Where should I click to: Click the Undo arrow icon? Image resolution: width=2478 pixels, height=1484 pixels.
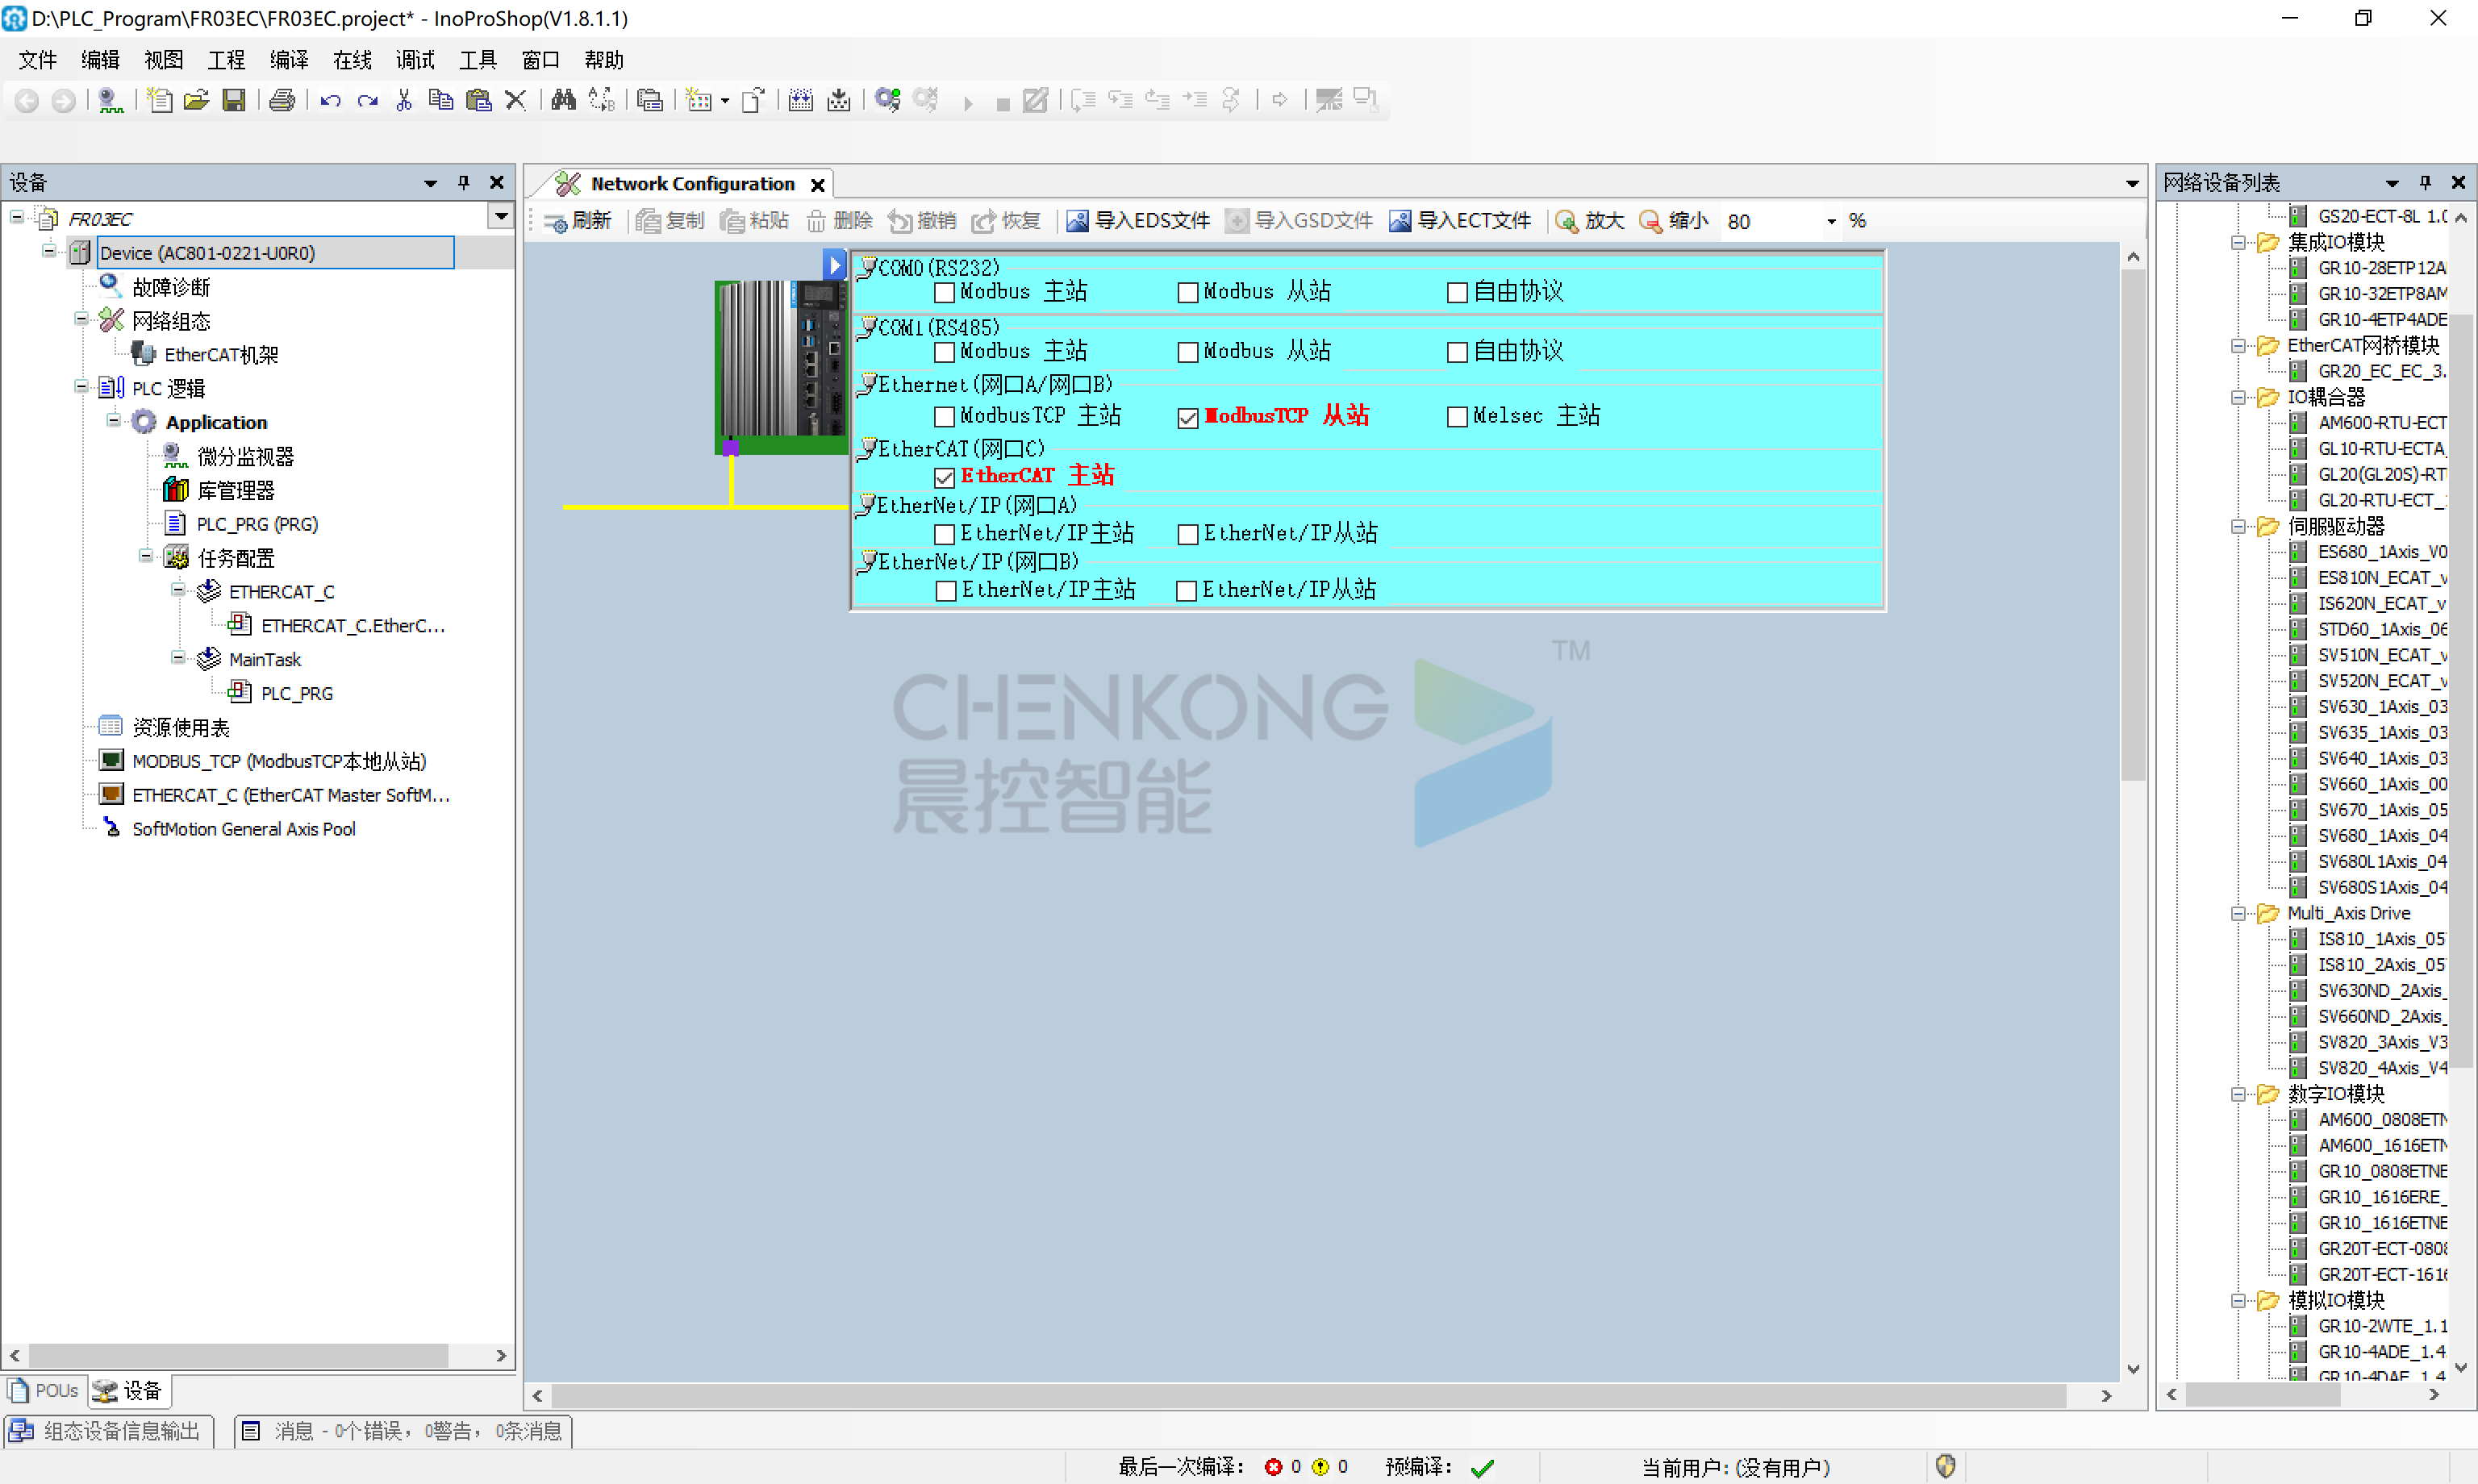tap(330, 100)
